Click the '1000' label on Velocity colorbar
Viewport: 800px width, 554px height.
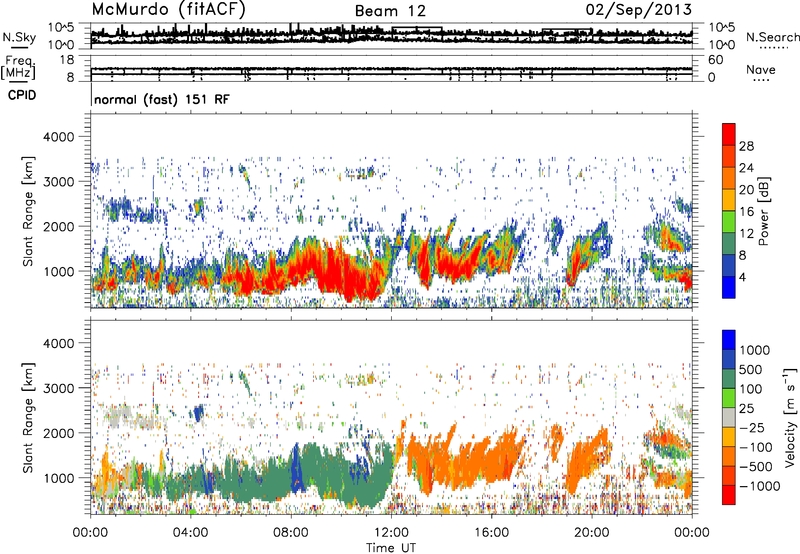754,350
